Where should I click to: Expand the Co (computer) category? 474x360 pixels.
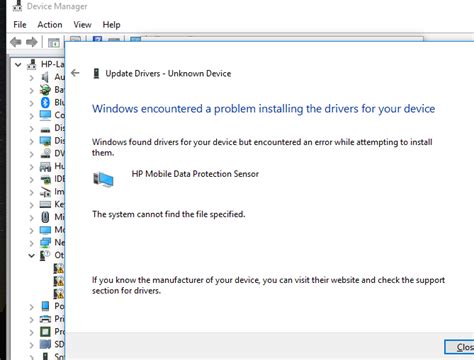[x=31, y=116]
